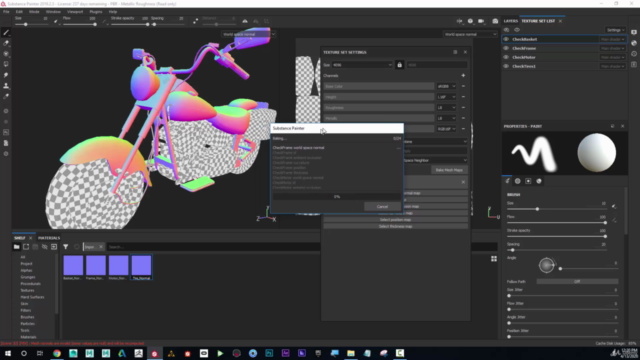Click Select thickness map button
Image resolution: width=640 pixels, height=360 pixels.
pyautogui.click(x=396, y=226)
